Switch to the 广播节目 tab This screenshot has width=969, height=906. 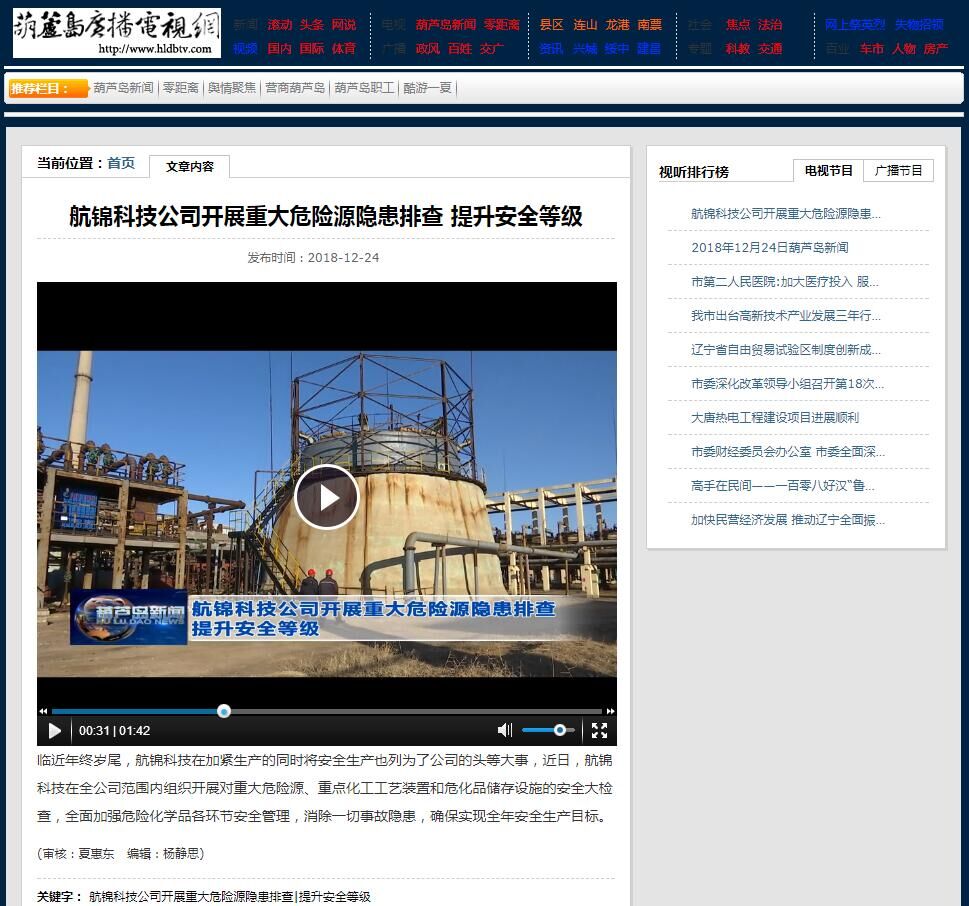(x=898, y=170)
